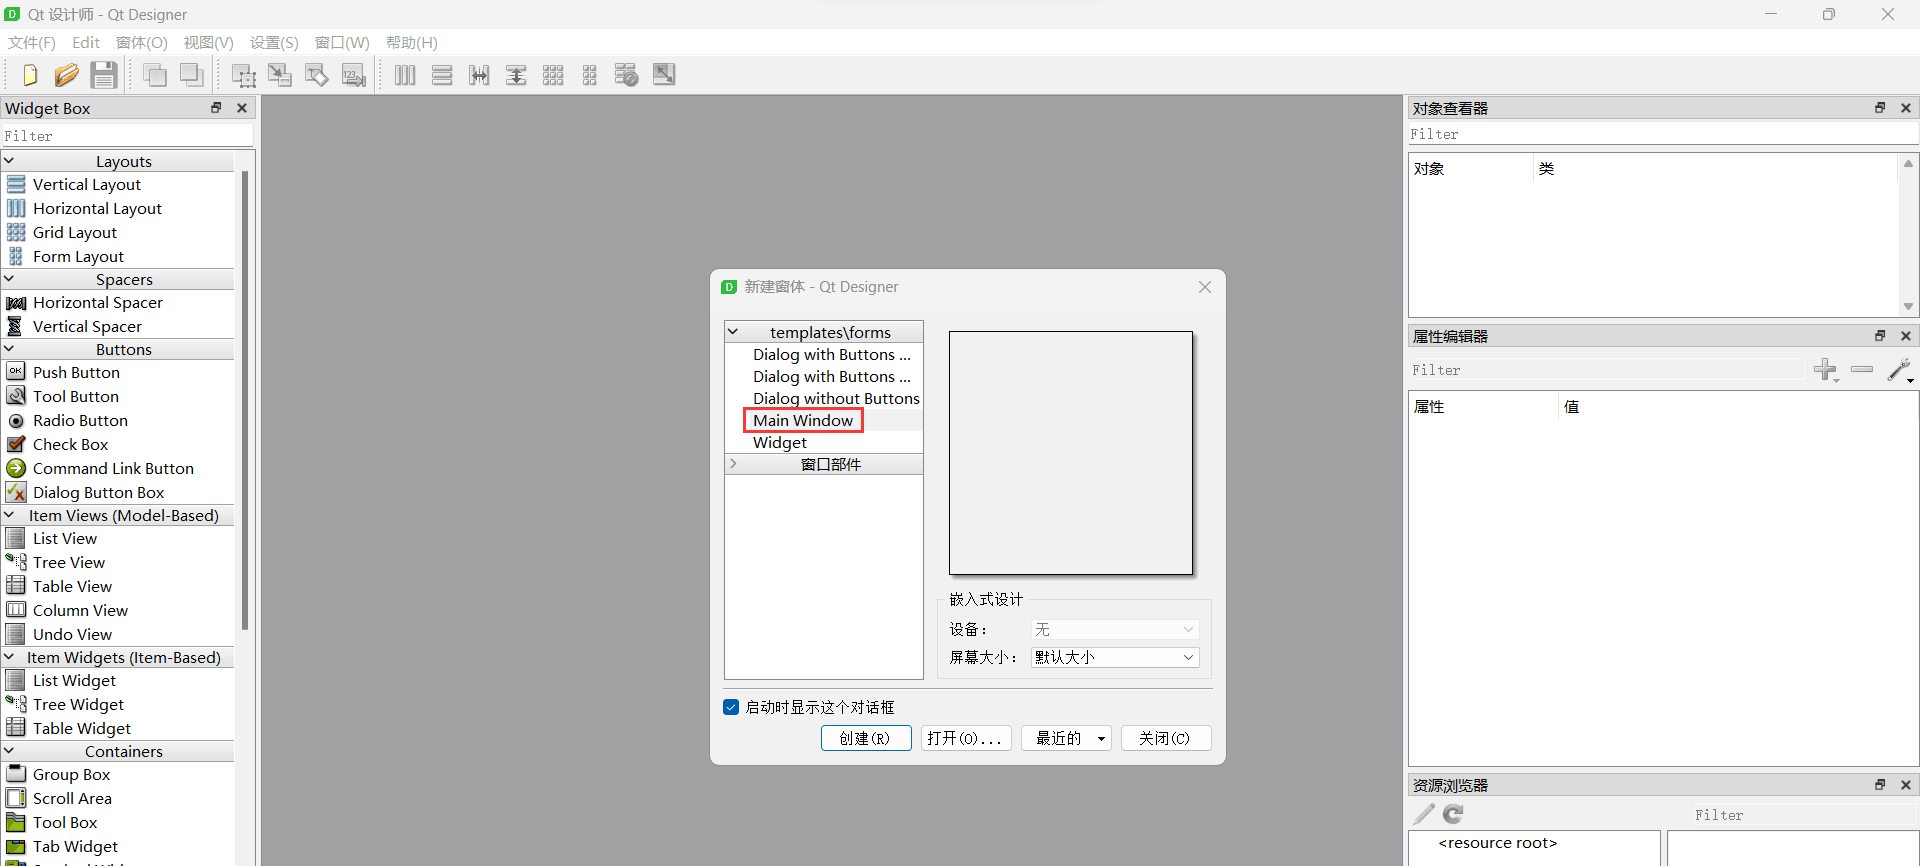Click the Widget Box filter field

click(126, 136)
